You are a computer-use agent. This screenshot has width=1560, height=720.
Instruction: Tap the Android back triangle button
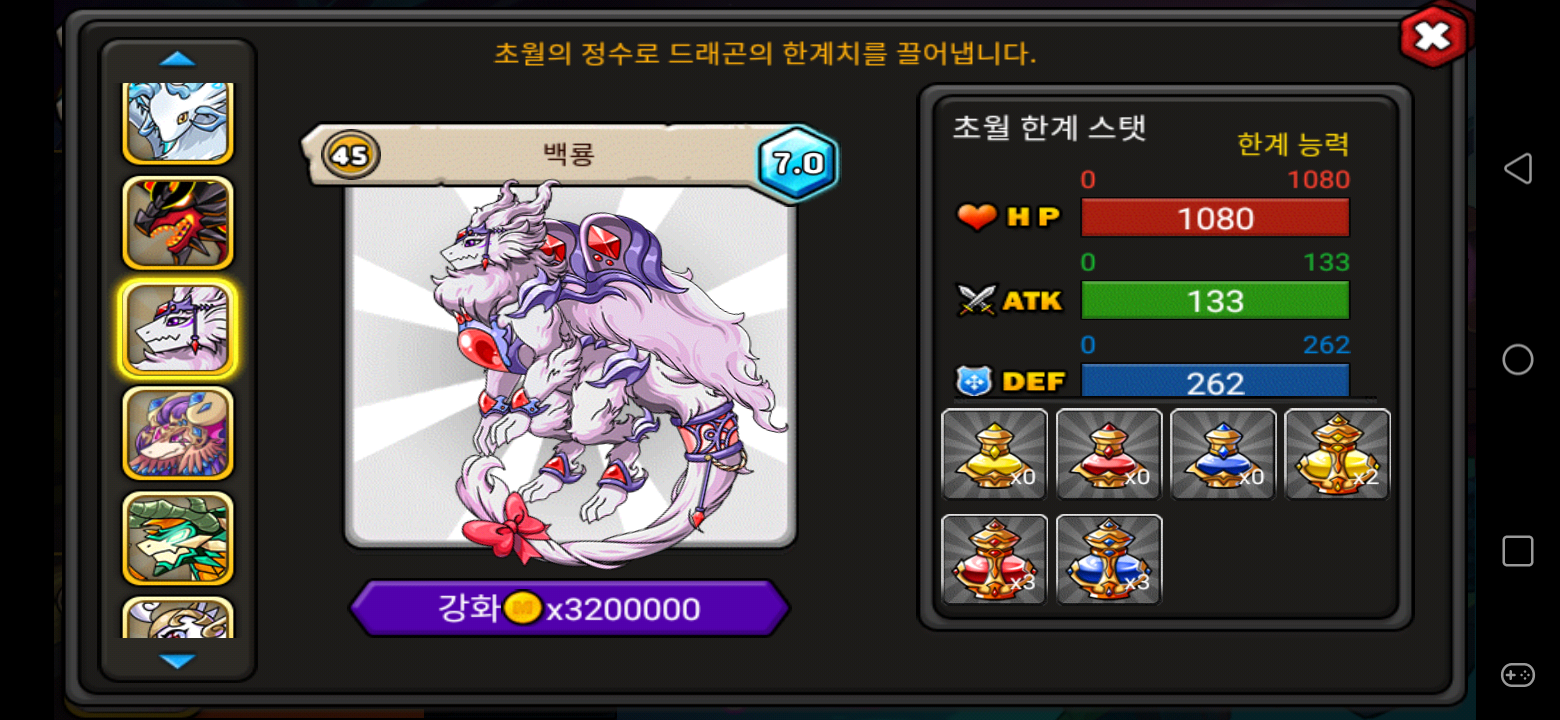(x=1517, y=168)
